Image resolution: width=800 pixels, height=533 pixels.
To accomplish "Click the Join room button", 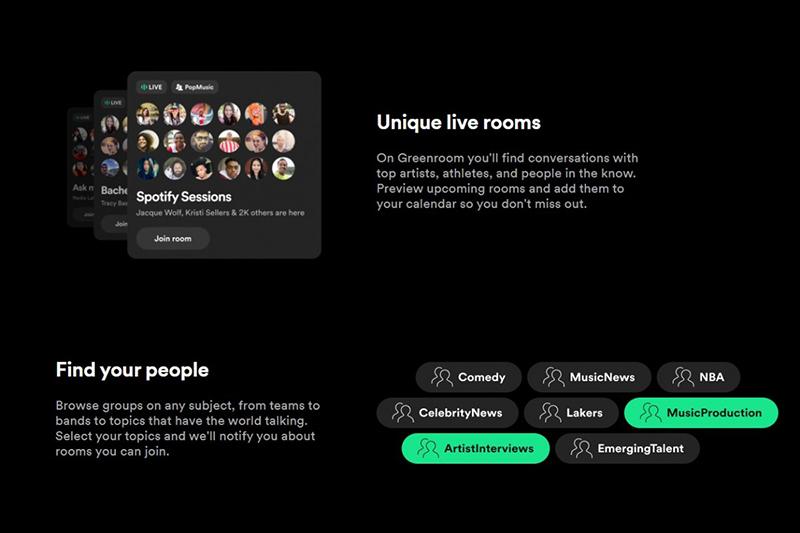I will pyautogui.click(x=173, y=238).
